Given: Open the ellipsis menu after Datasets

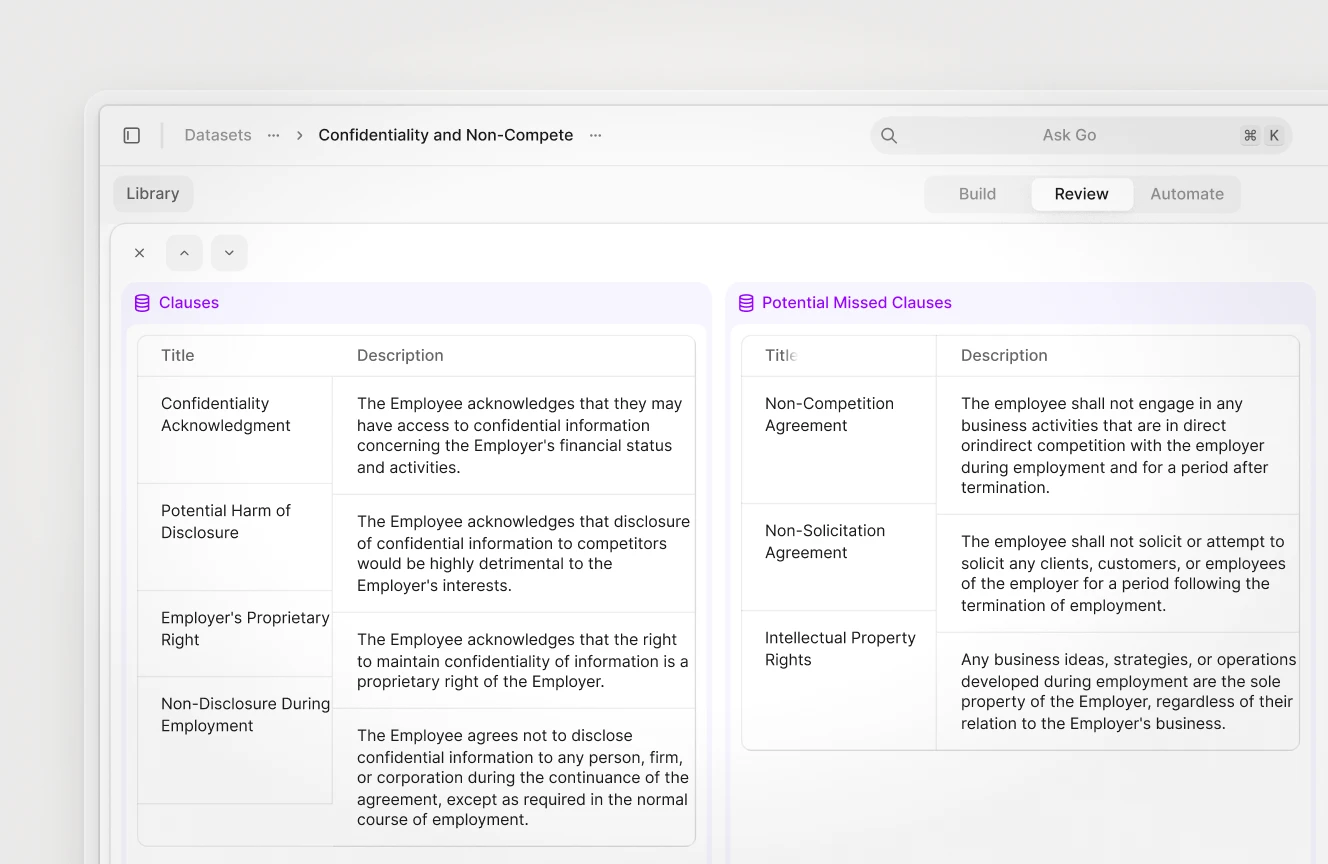Looking at the screenshot, I should click(x=273, y=135).
